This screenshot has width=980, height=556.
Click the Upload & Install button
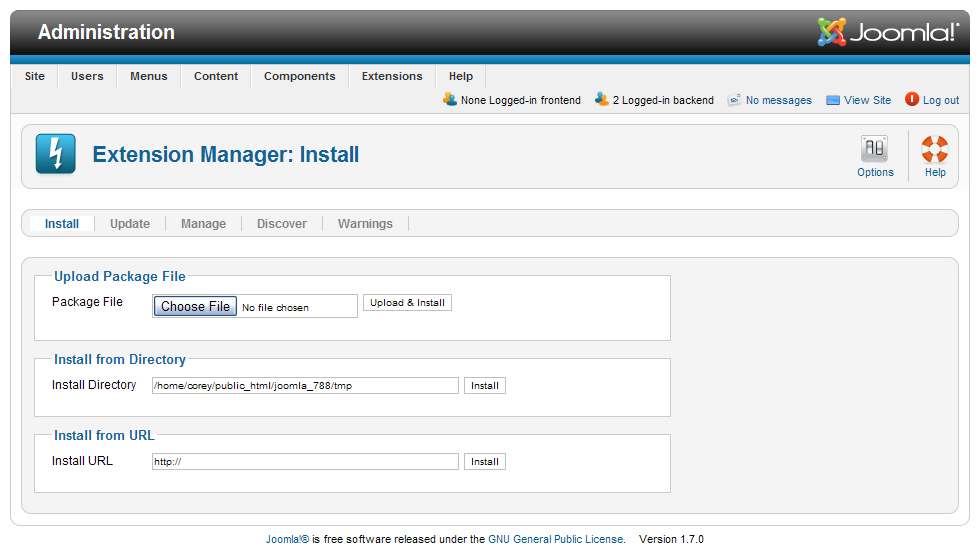click(x=407, y=303)
